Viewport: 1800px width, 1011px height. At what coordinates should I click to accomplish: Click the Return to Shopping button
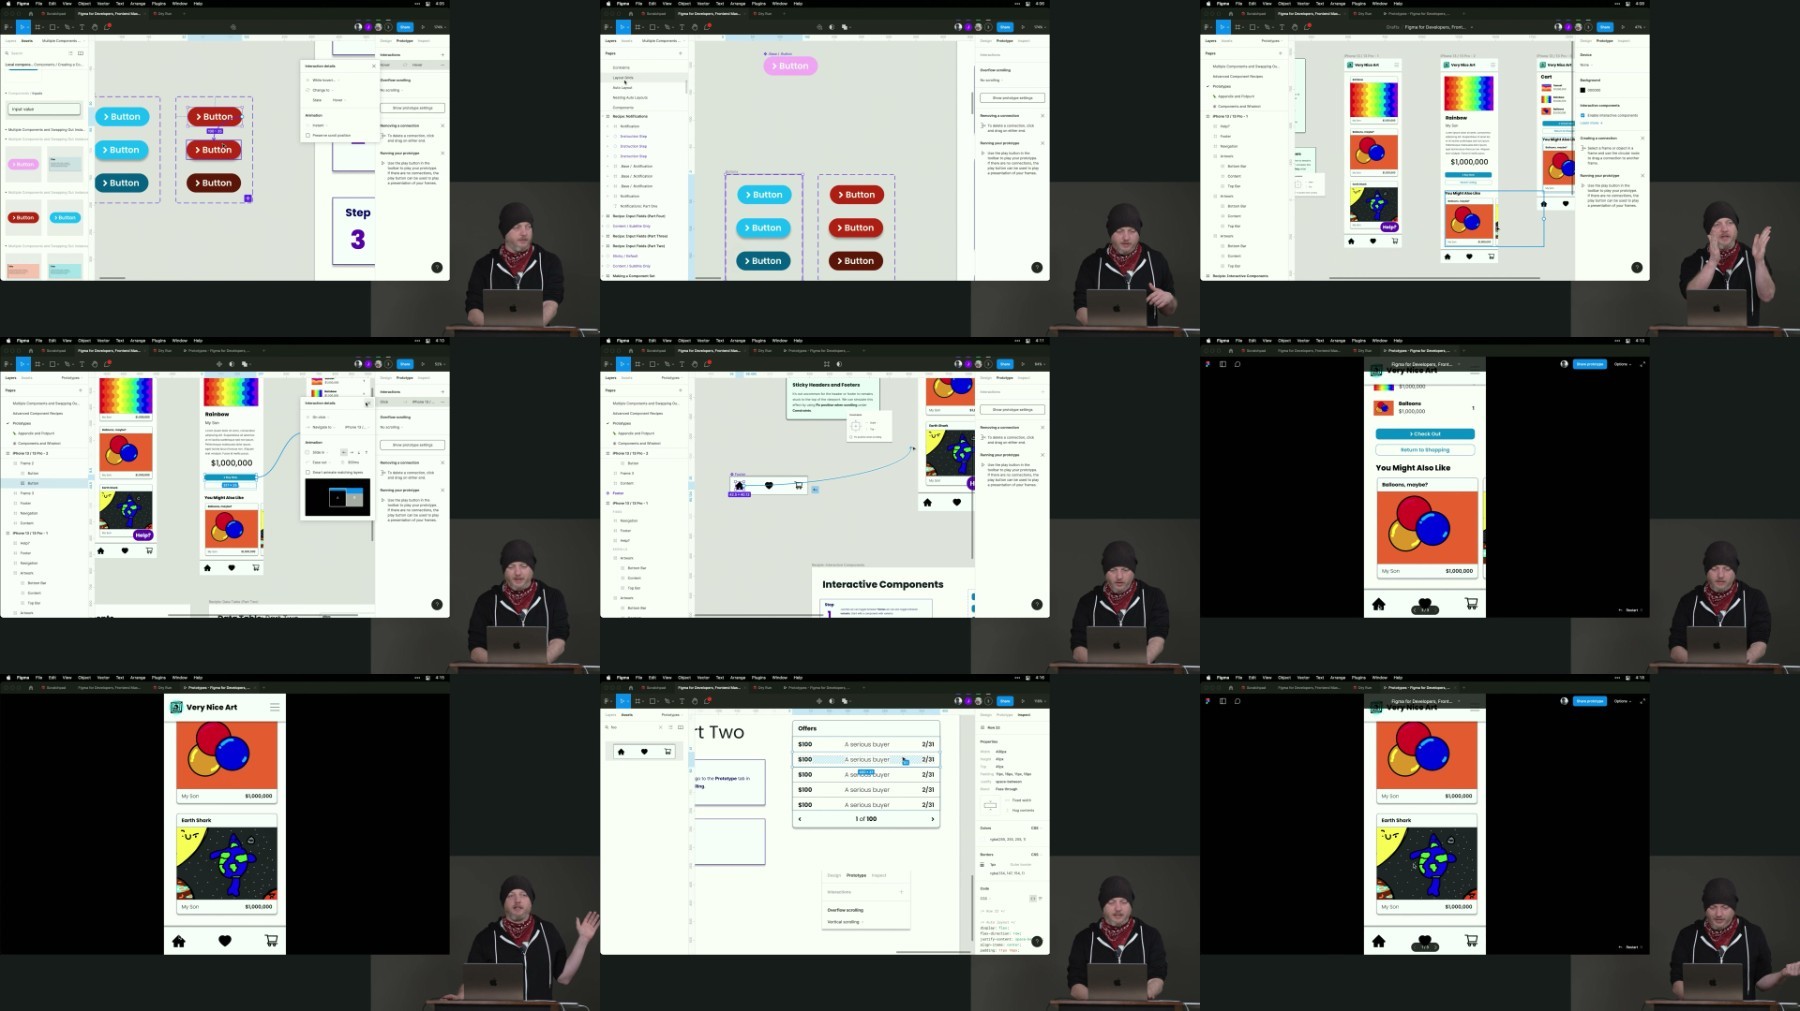1425,450
